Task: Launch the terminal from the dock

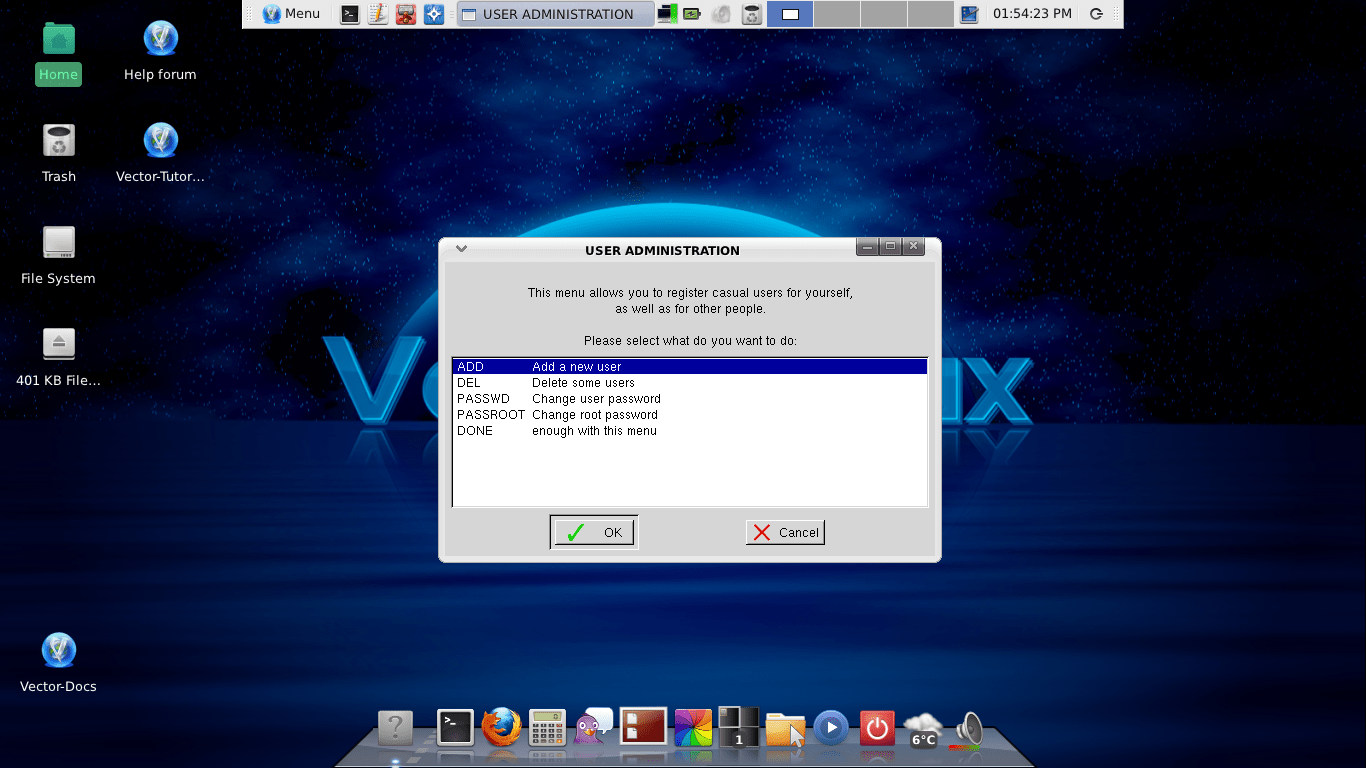Action: (x=455, y=727)
